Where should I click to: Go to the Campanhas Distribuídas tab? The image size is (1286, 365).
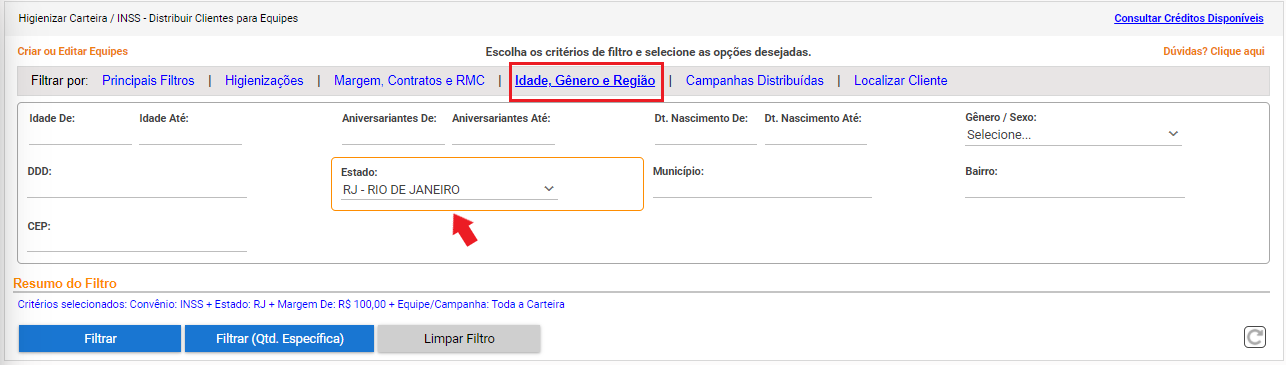[x=755, y=81]
